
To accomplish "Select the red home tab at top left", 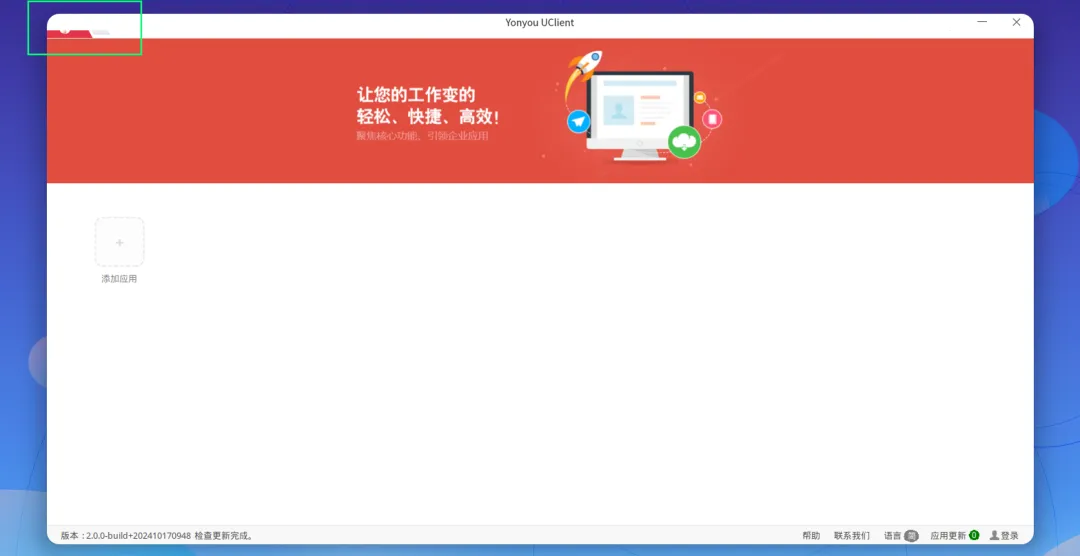I will (68, 32).
